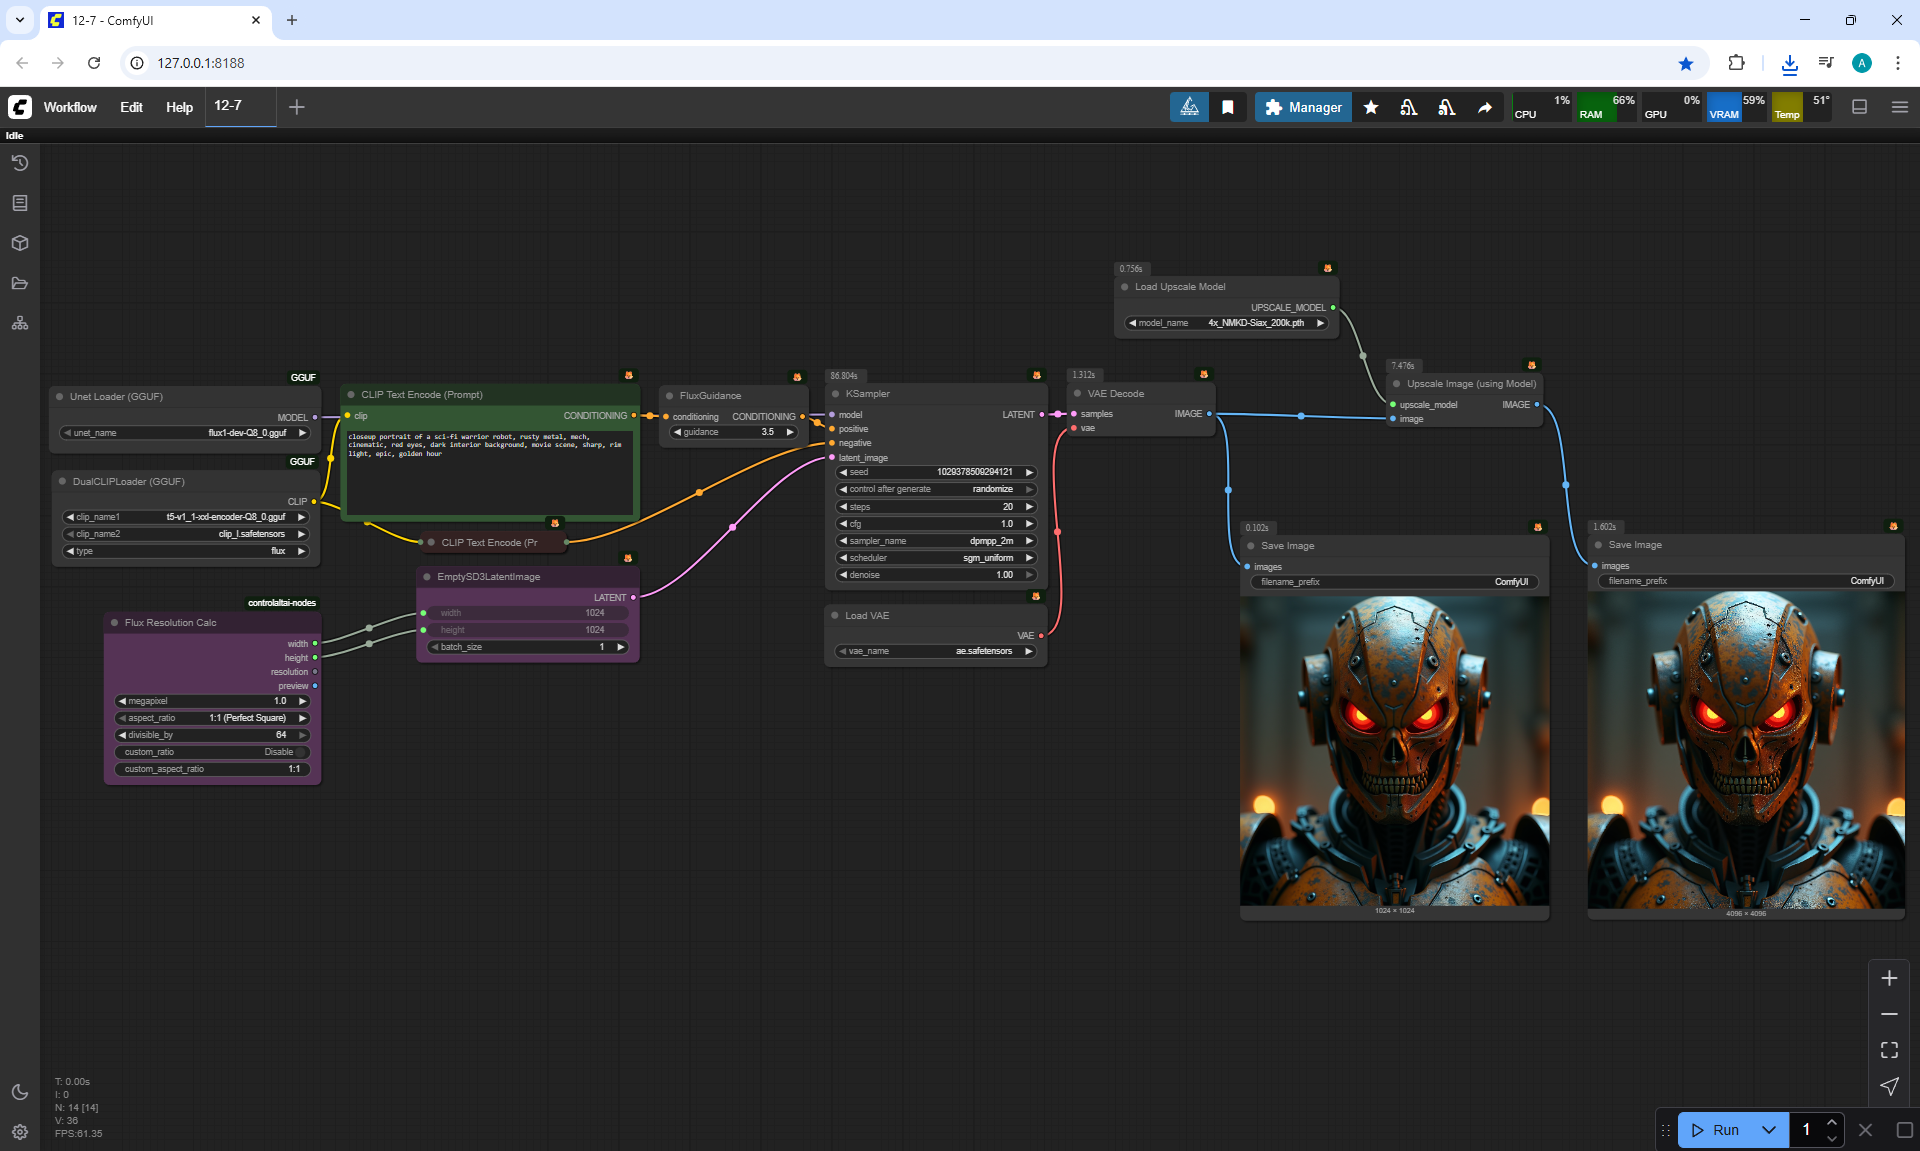This screenshot has width=1920, height=1151.
Task: Click the fit view canvas icon
Action: (1889, 1050)
